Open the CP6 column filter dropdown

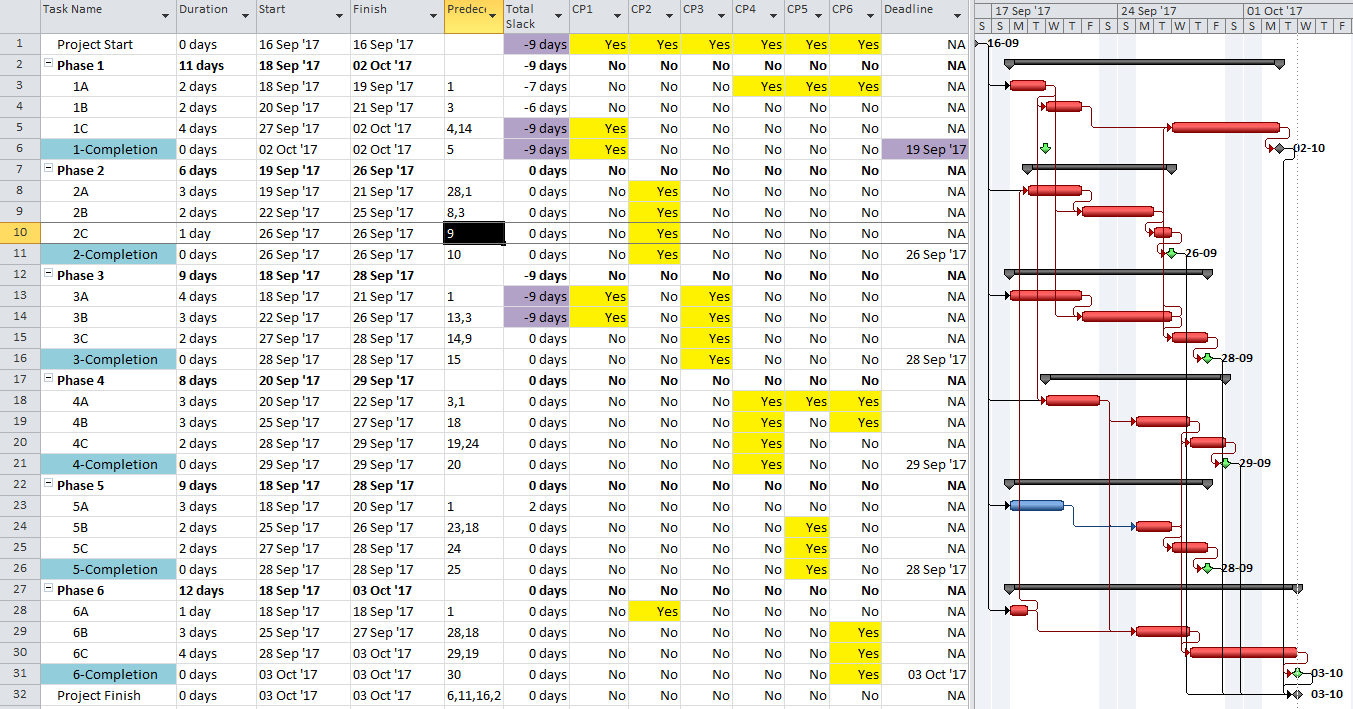[x=870, y=16]
